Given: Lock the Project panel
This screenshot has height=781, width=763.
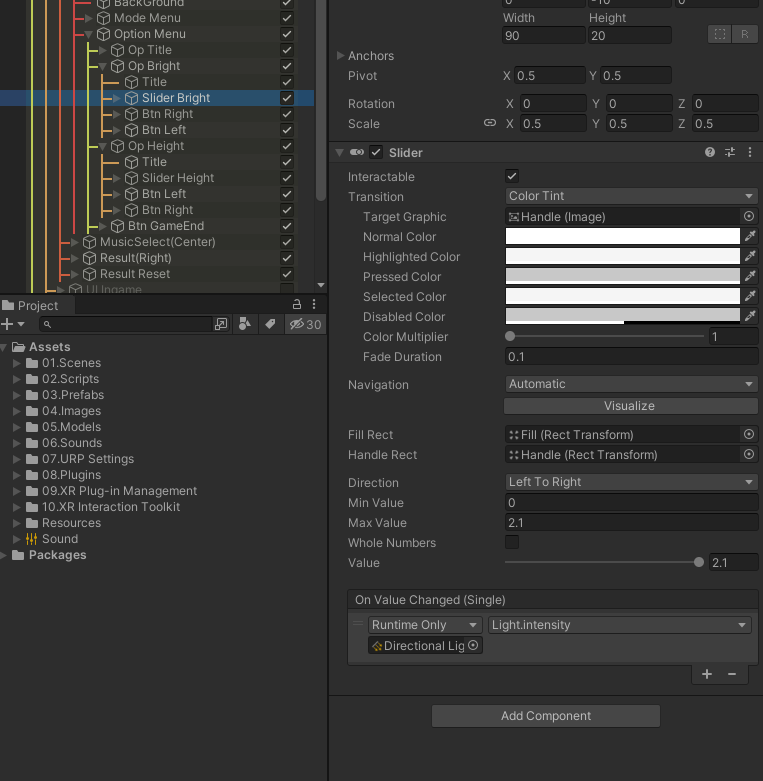Looking at the screenshot, I should pyautogui.click(x=296, y=304).
